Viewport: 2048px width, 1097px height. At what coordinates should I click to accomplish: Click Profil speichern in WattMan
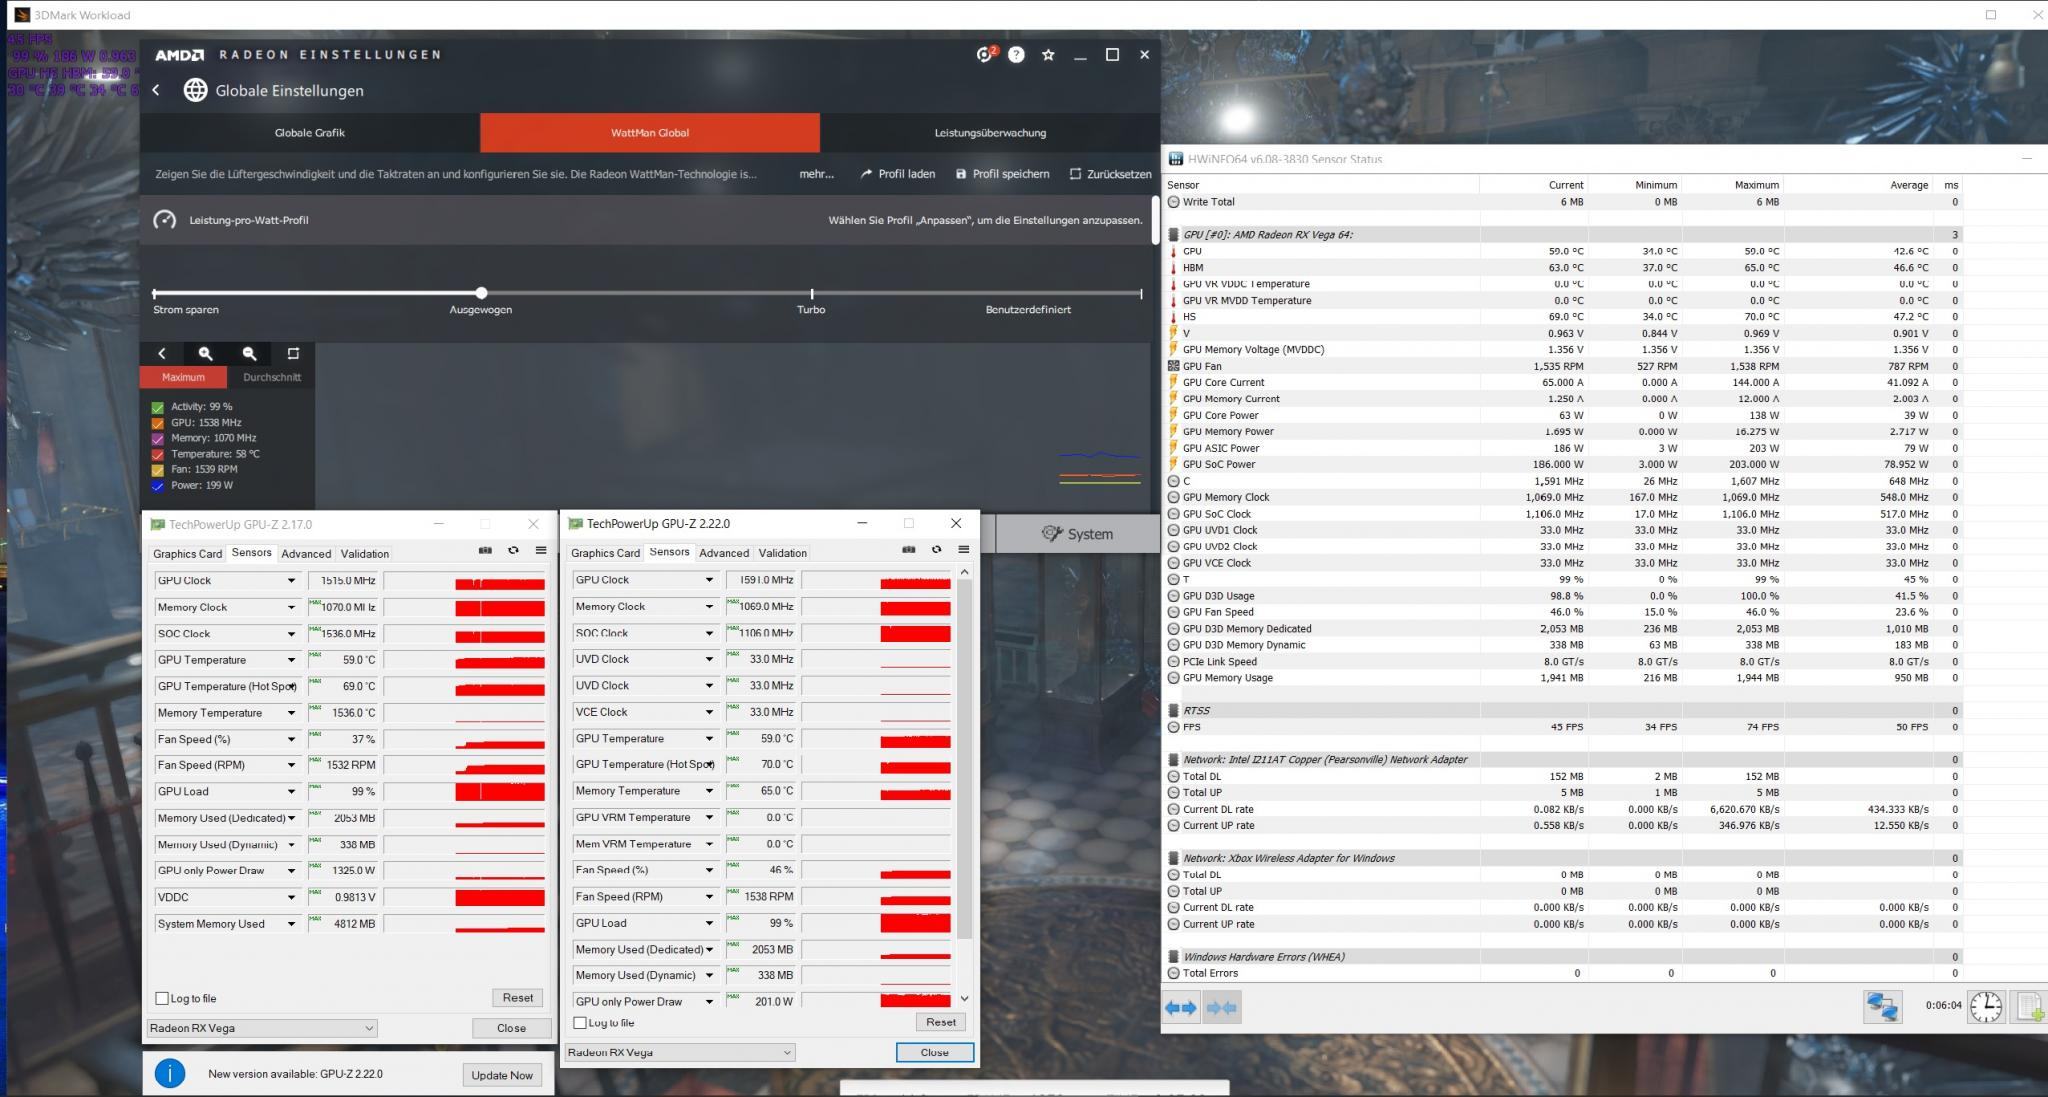(x=1002, y=174)
